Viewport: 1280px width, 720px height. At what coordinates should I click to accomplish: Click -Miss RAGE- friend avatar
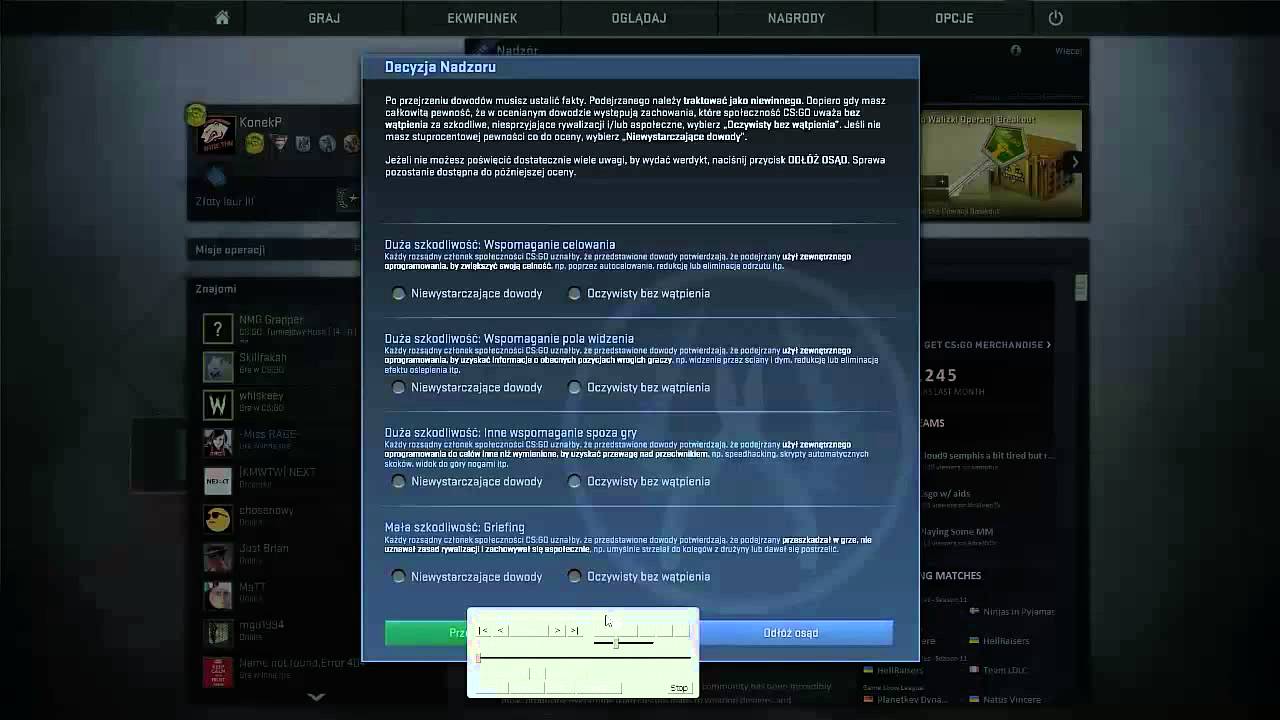(x=218, y=443)
